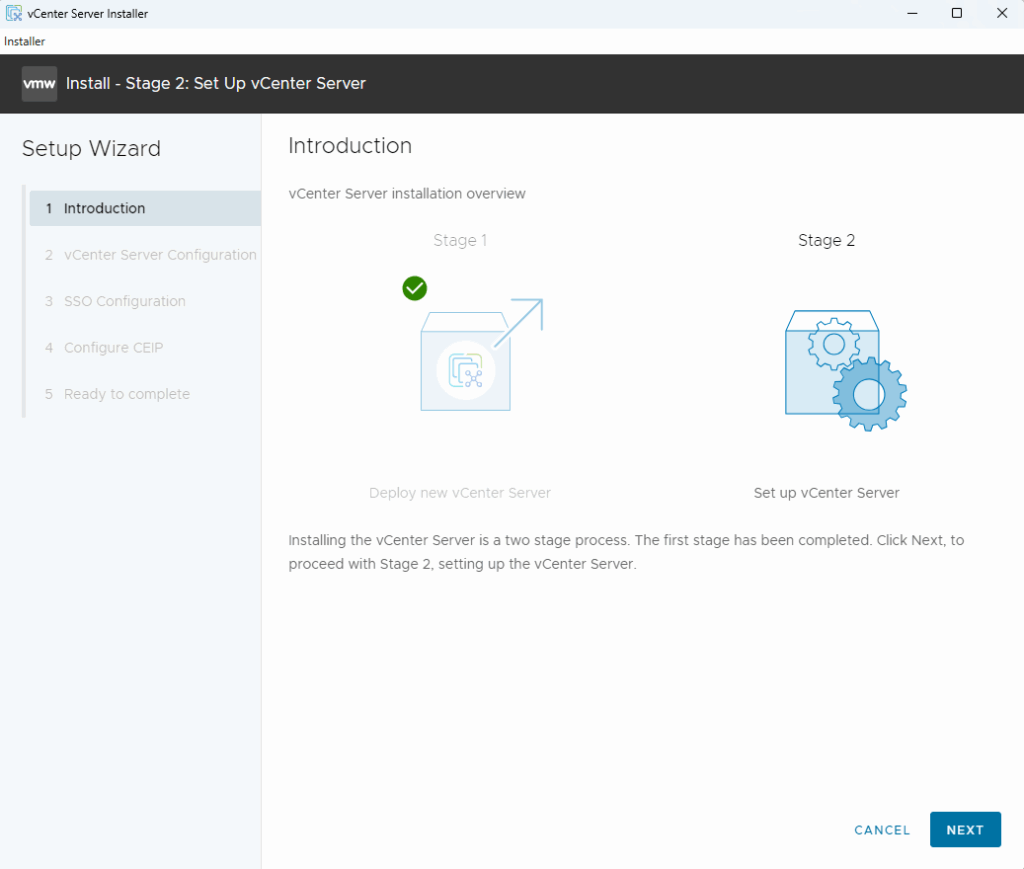This screenshot has height=869, width=1024.
Task: Click the 'Stage 1' label
Action: point(460,240)
